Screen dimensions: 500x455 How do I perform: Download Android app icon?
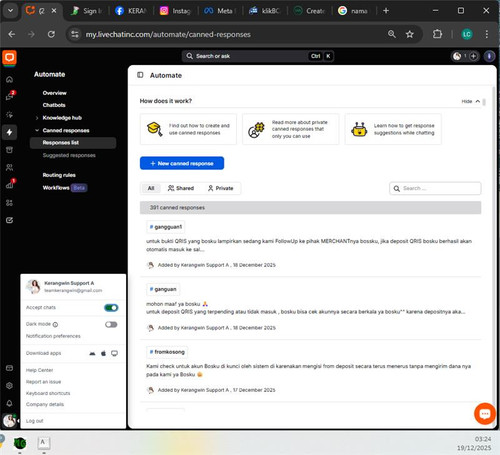click(x=92, y=353)
